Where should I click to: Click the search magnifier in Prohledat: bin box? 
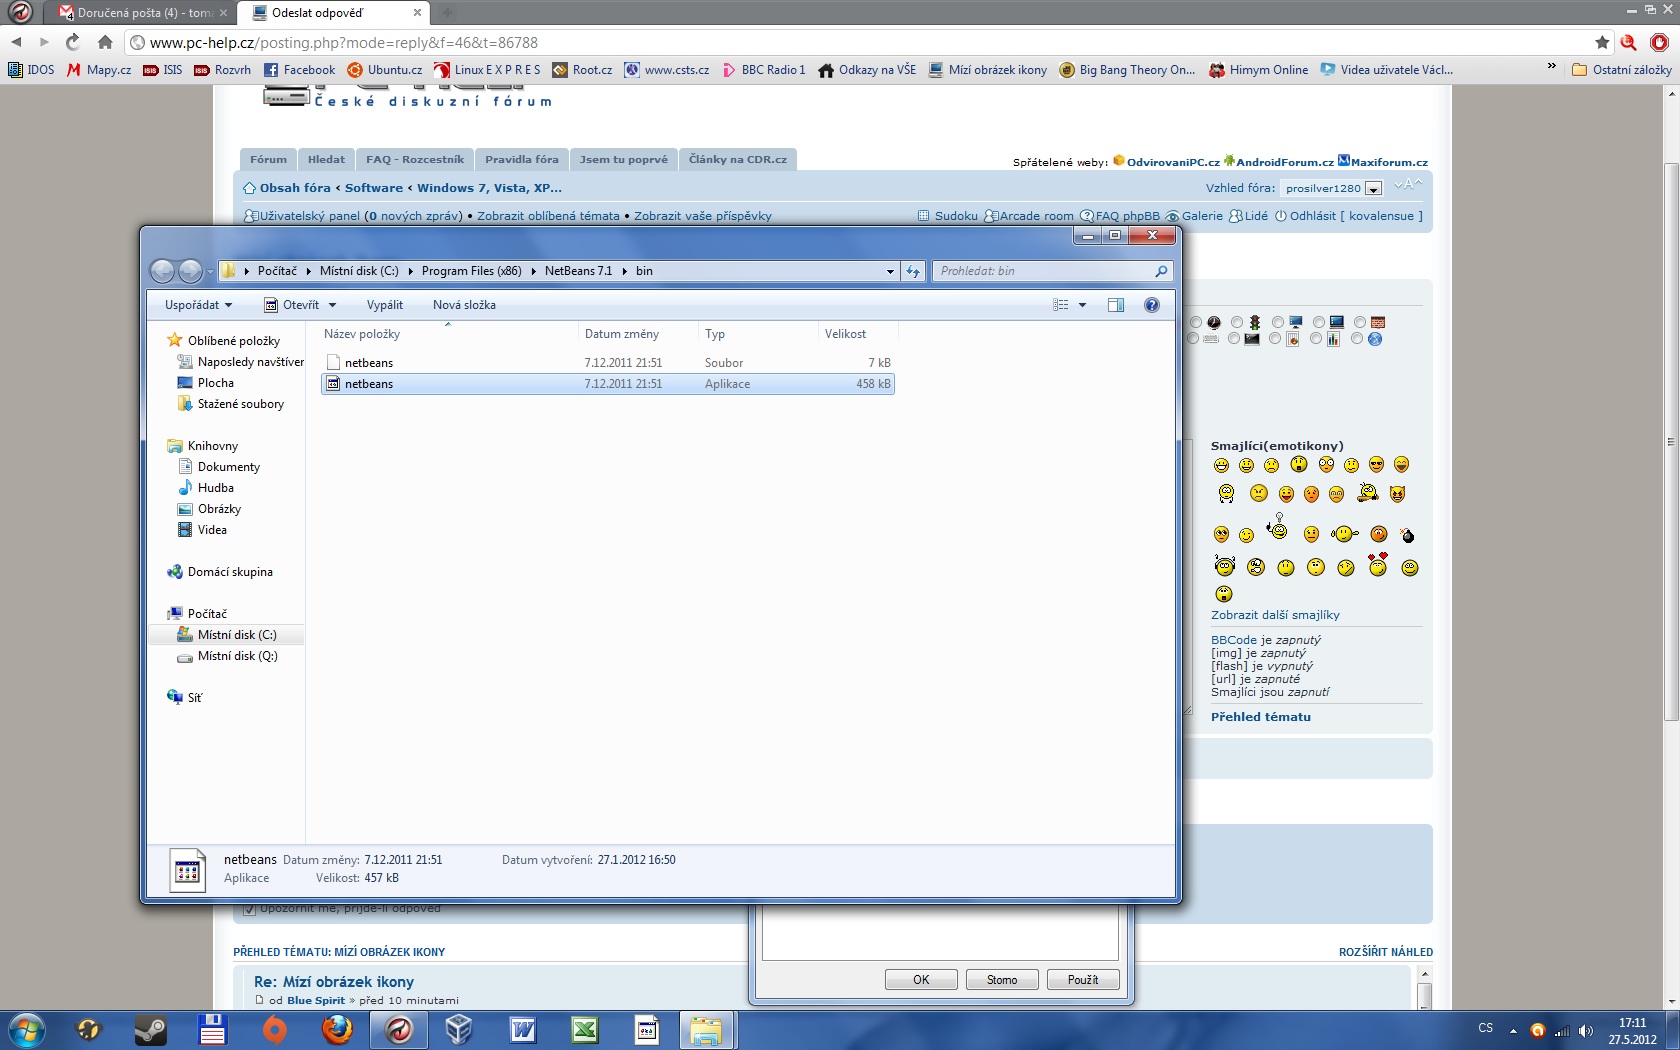tap(1161, 271)
